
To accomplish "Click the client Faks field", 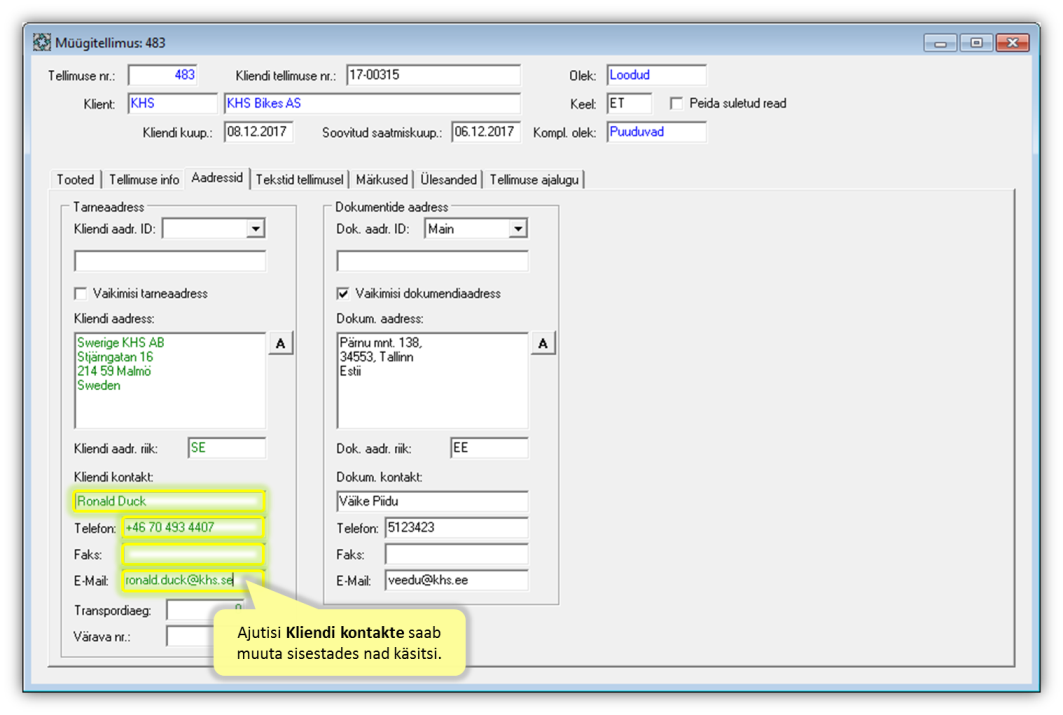I will [x=193, y=554].
